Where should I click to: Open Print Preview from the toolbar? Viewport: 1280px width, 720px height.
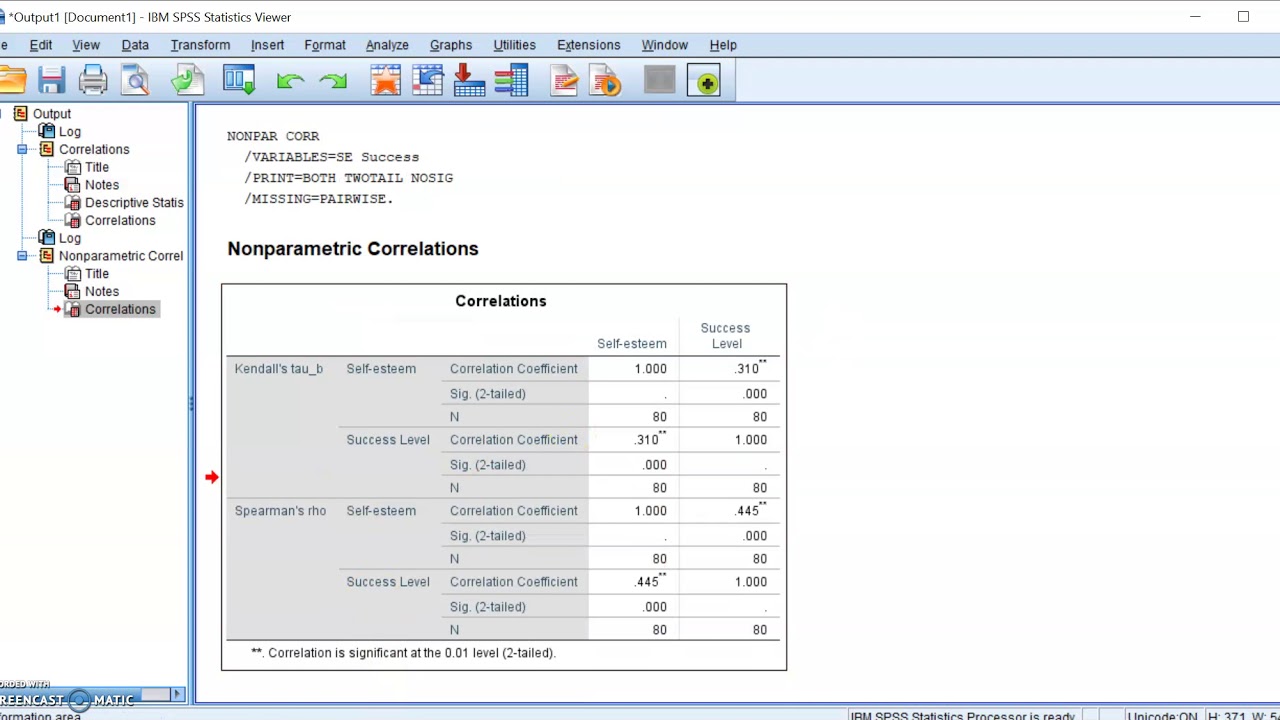click(x=136, y=81)
